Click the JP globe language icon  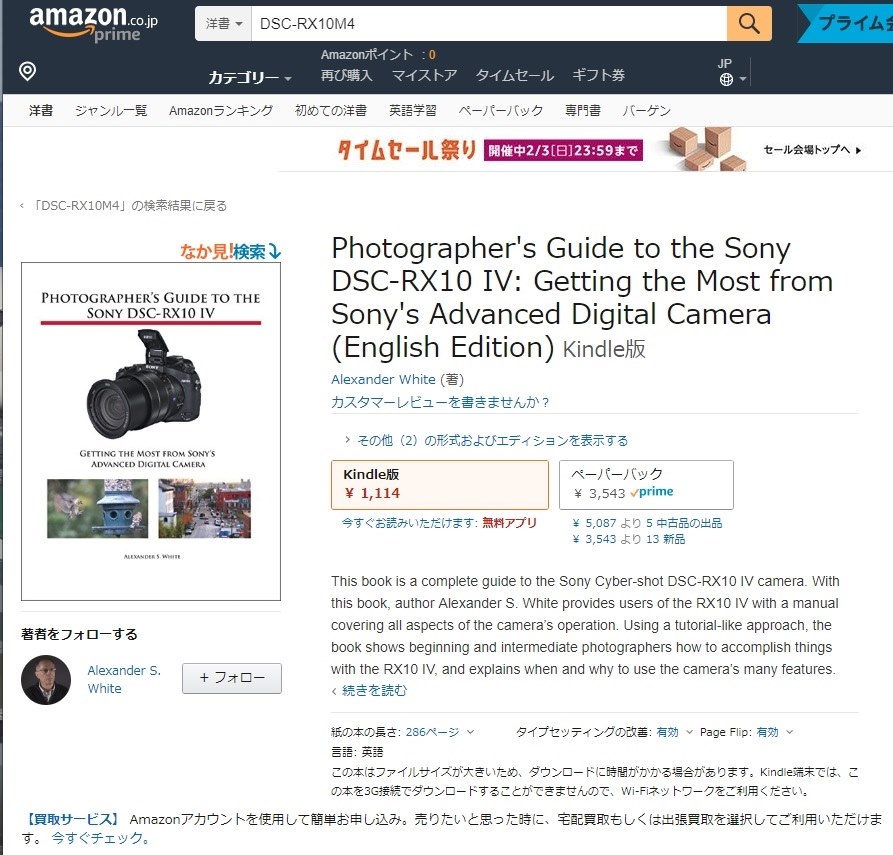(726, 79)
